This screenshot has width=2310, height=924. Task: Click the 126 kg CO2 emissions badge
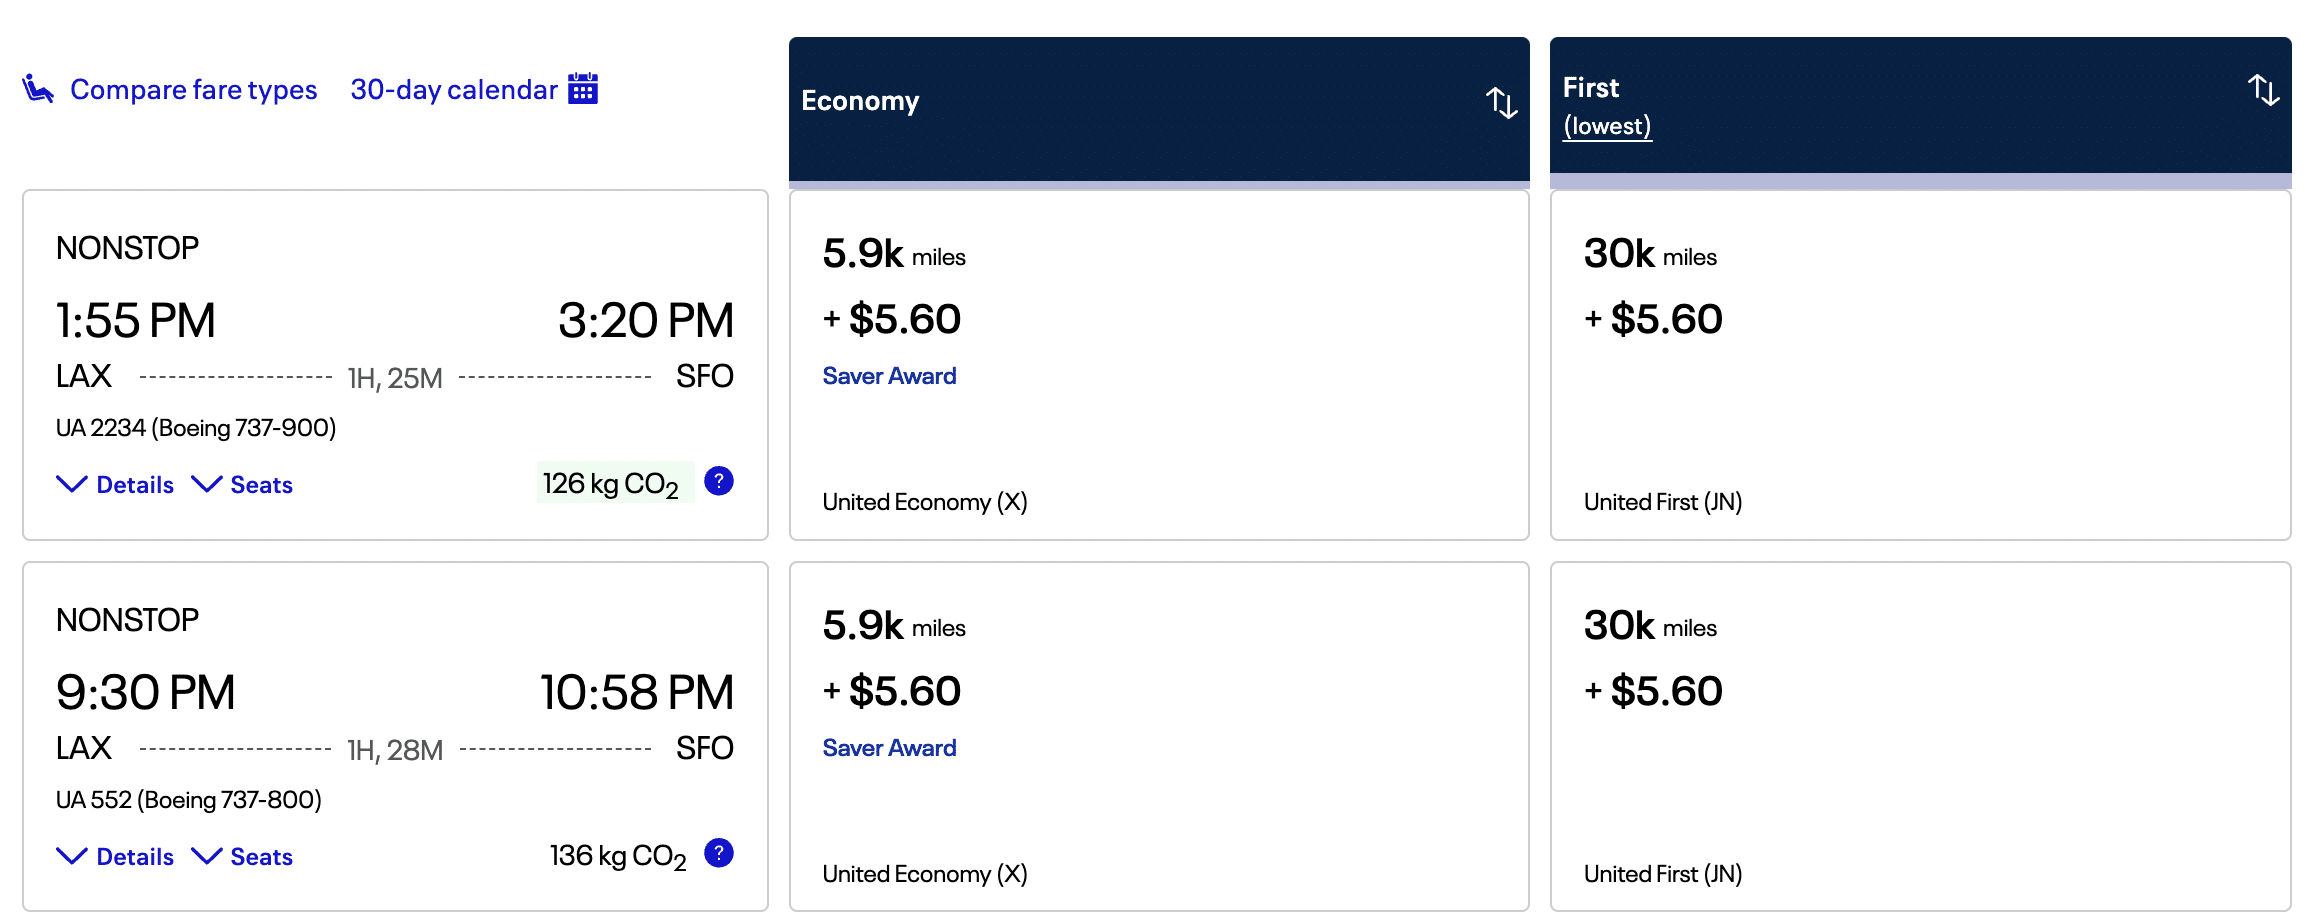611,484
